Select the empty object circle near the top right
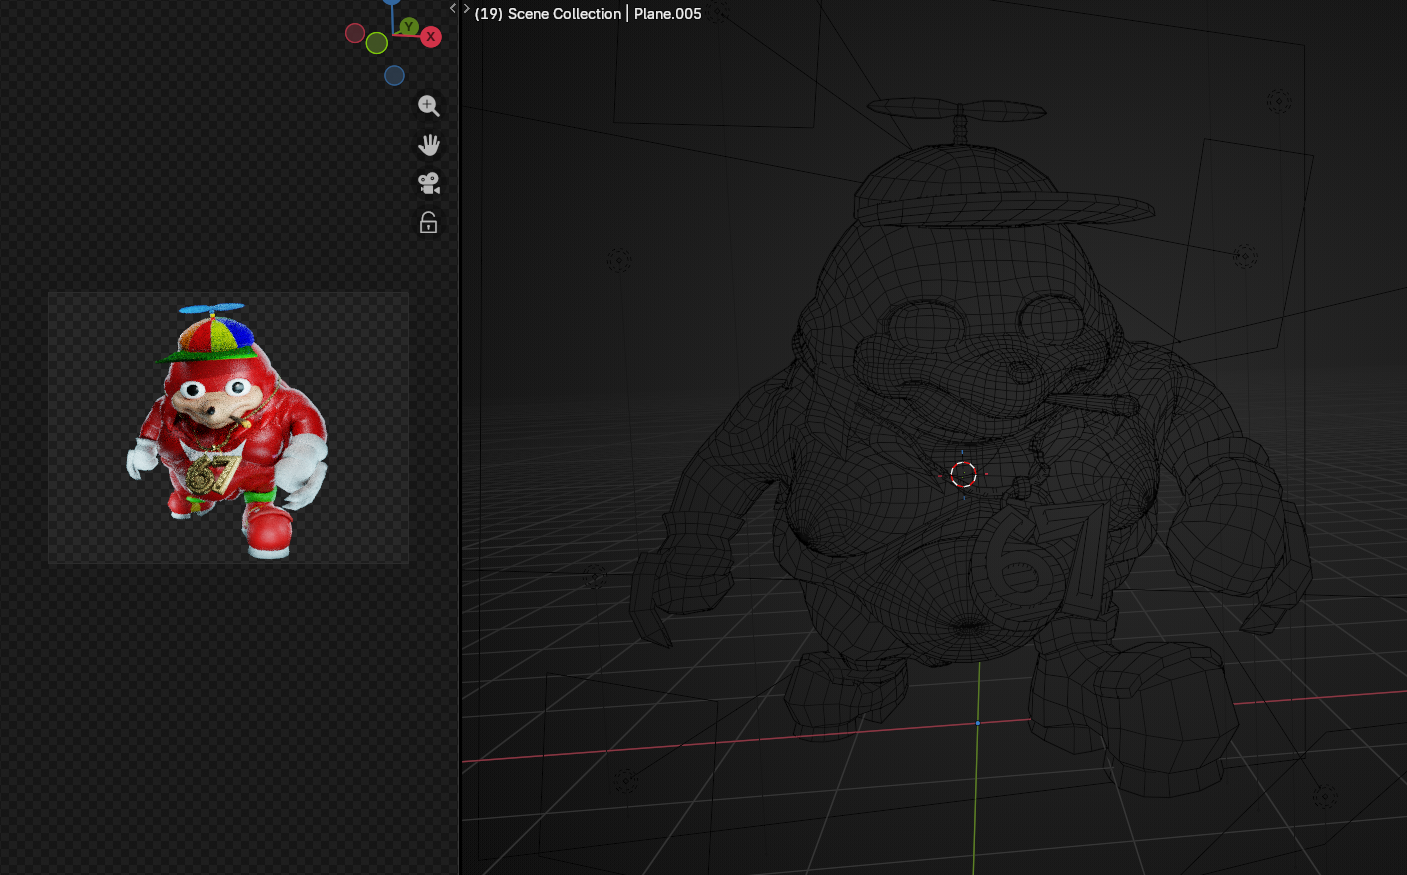The image size is (1407, 875). 1278,101
